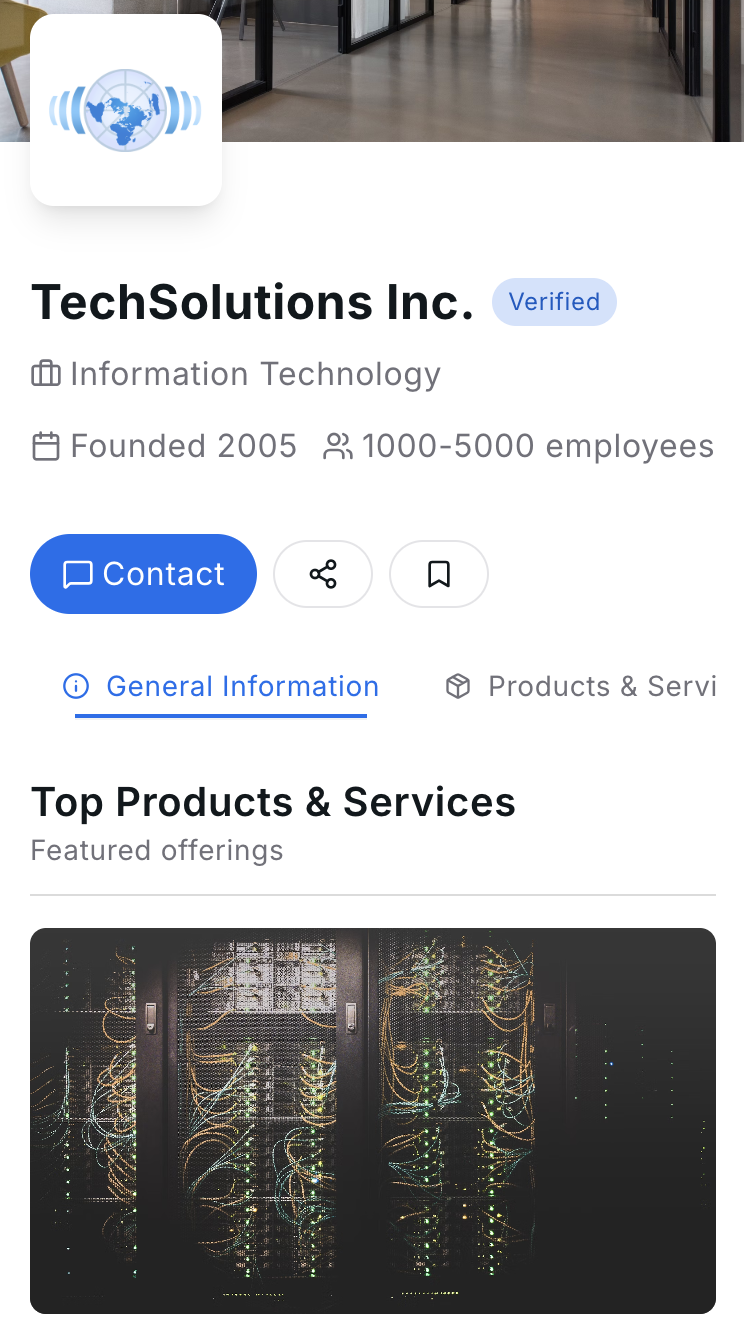
Task: Bookmark this company profile
Action: click(438, 574)
